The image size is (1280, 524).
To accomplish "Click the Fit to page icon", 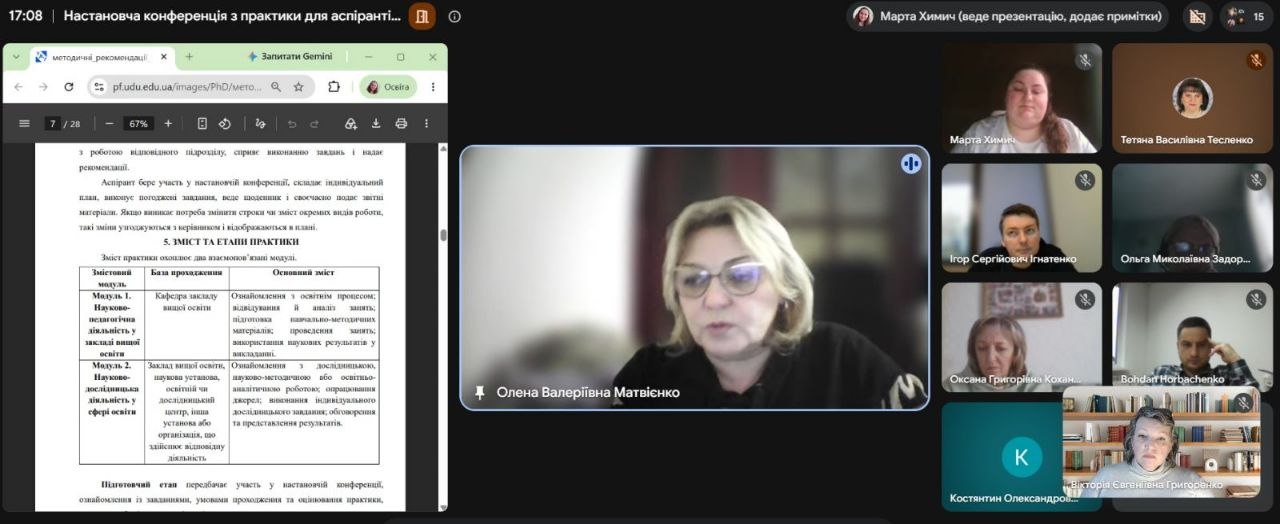I will tap(202, 124).
